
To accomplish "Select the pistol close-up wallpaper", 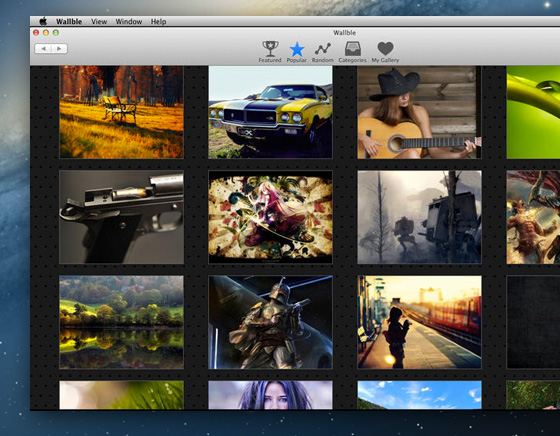I will tap(121, 217).
